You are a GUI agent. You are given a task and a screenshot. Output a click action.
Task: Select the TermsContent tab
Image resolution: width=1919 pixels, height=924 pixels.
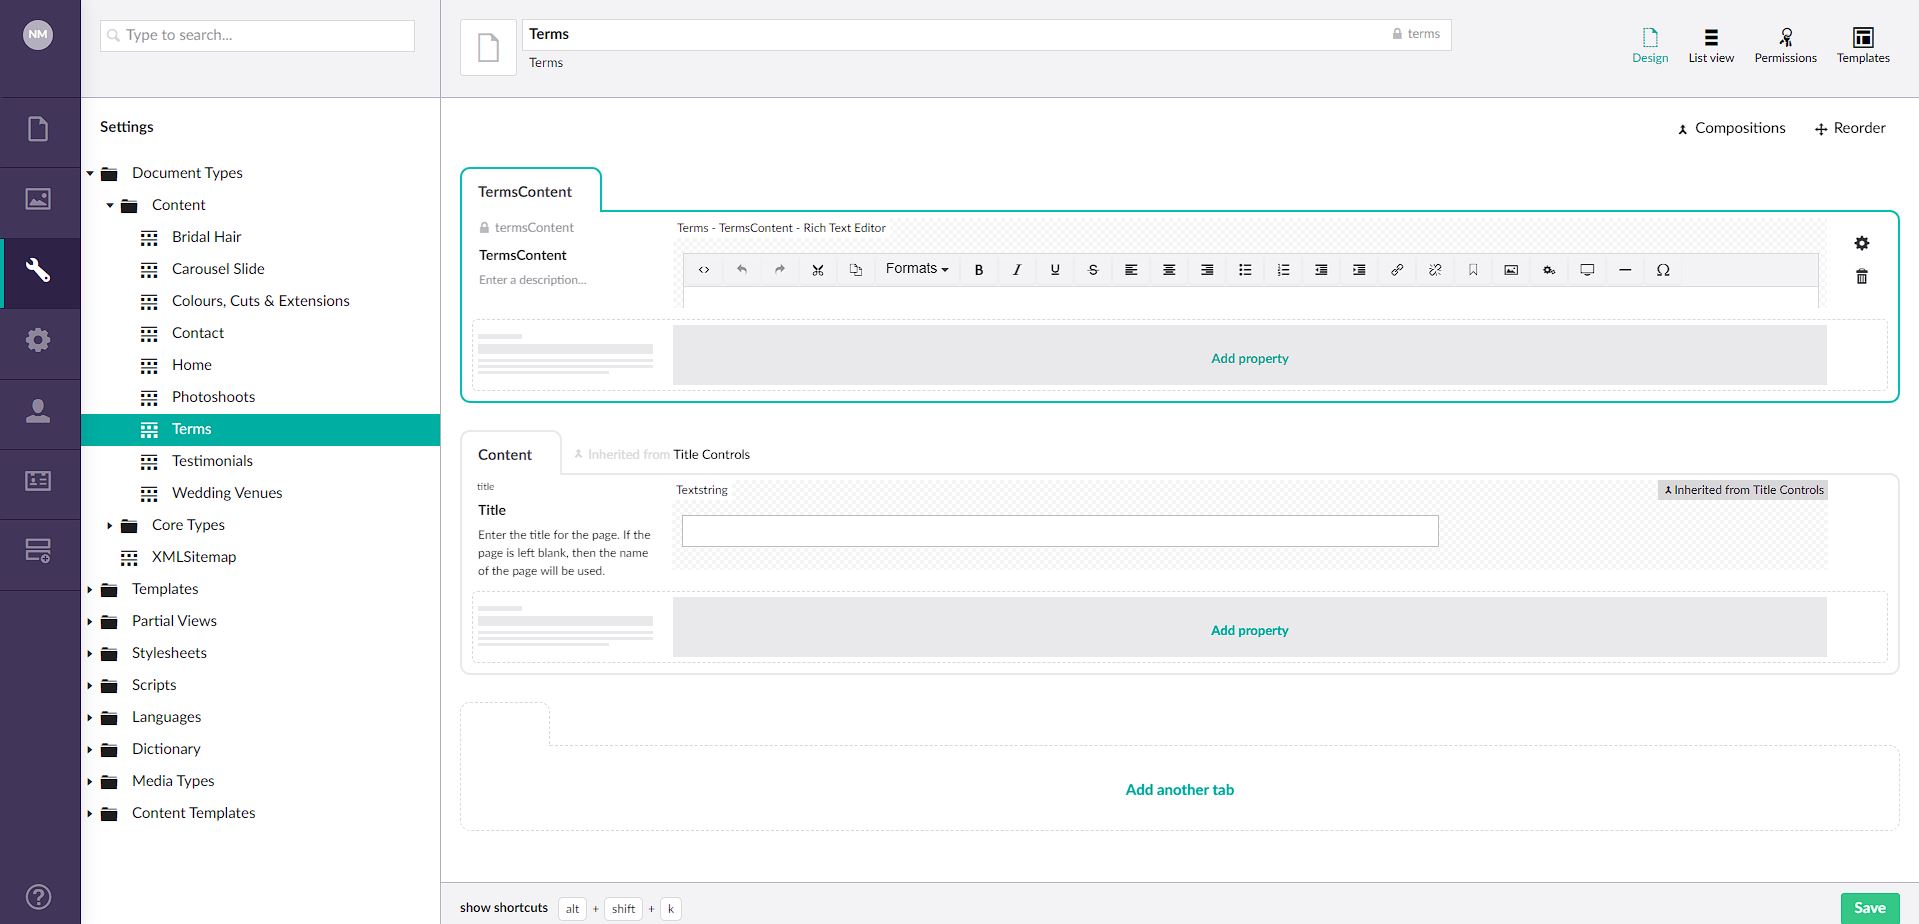click(x=525, y=191)
